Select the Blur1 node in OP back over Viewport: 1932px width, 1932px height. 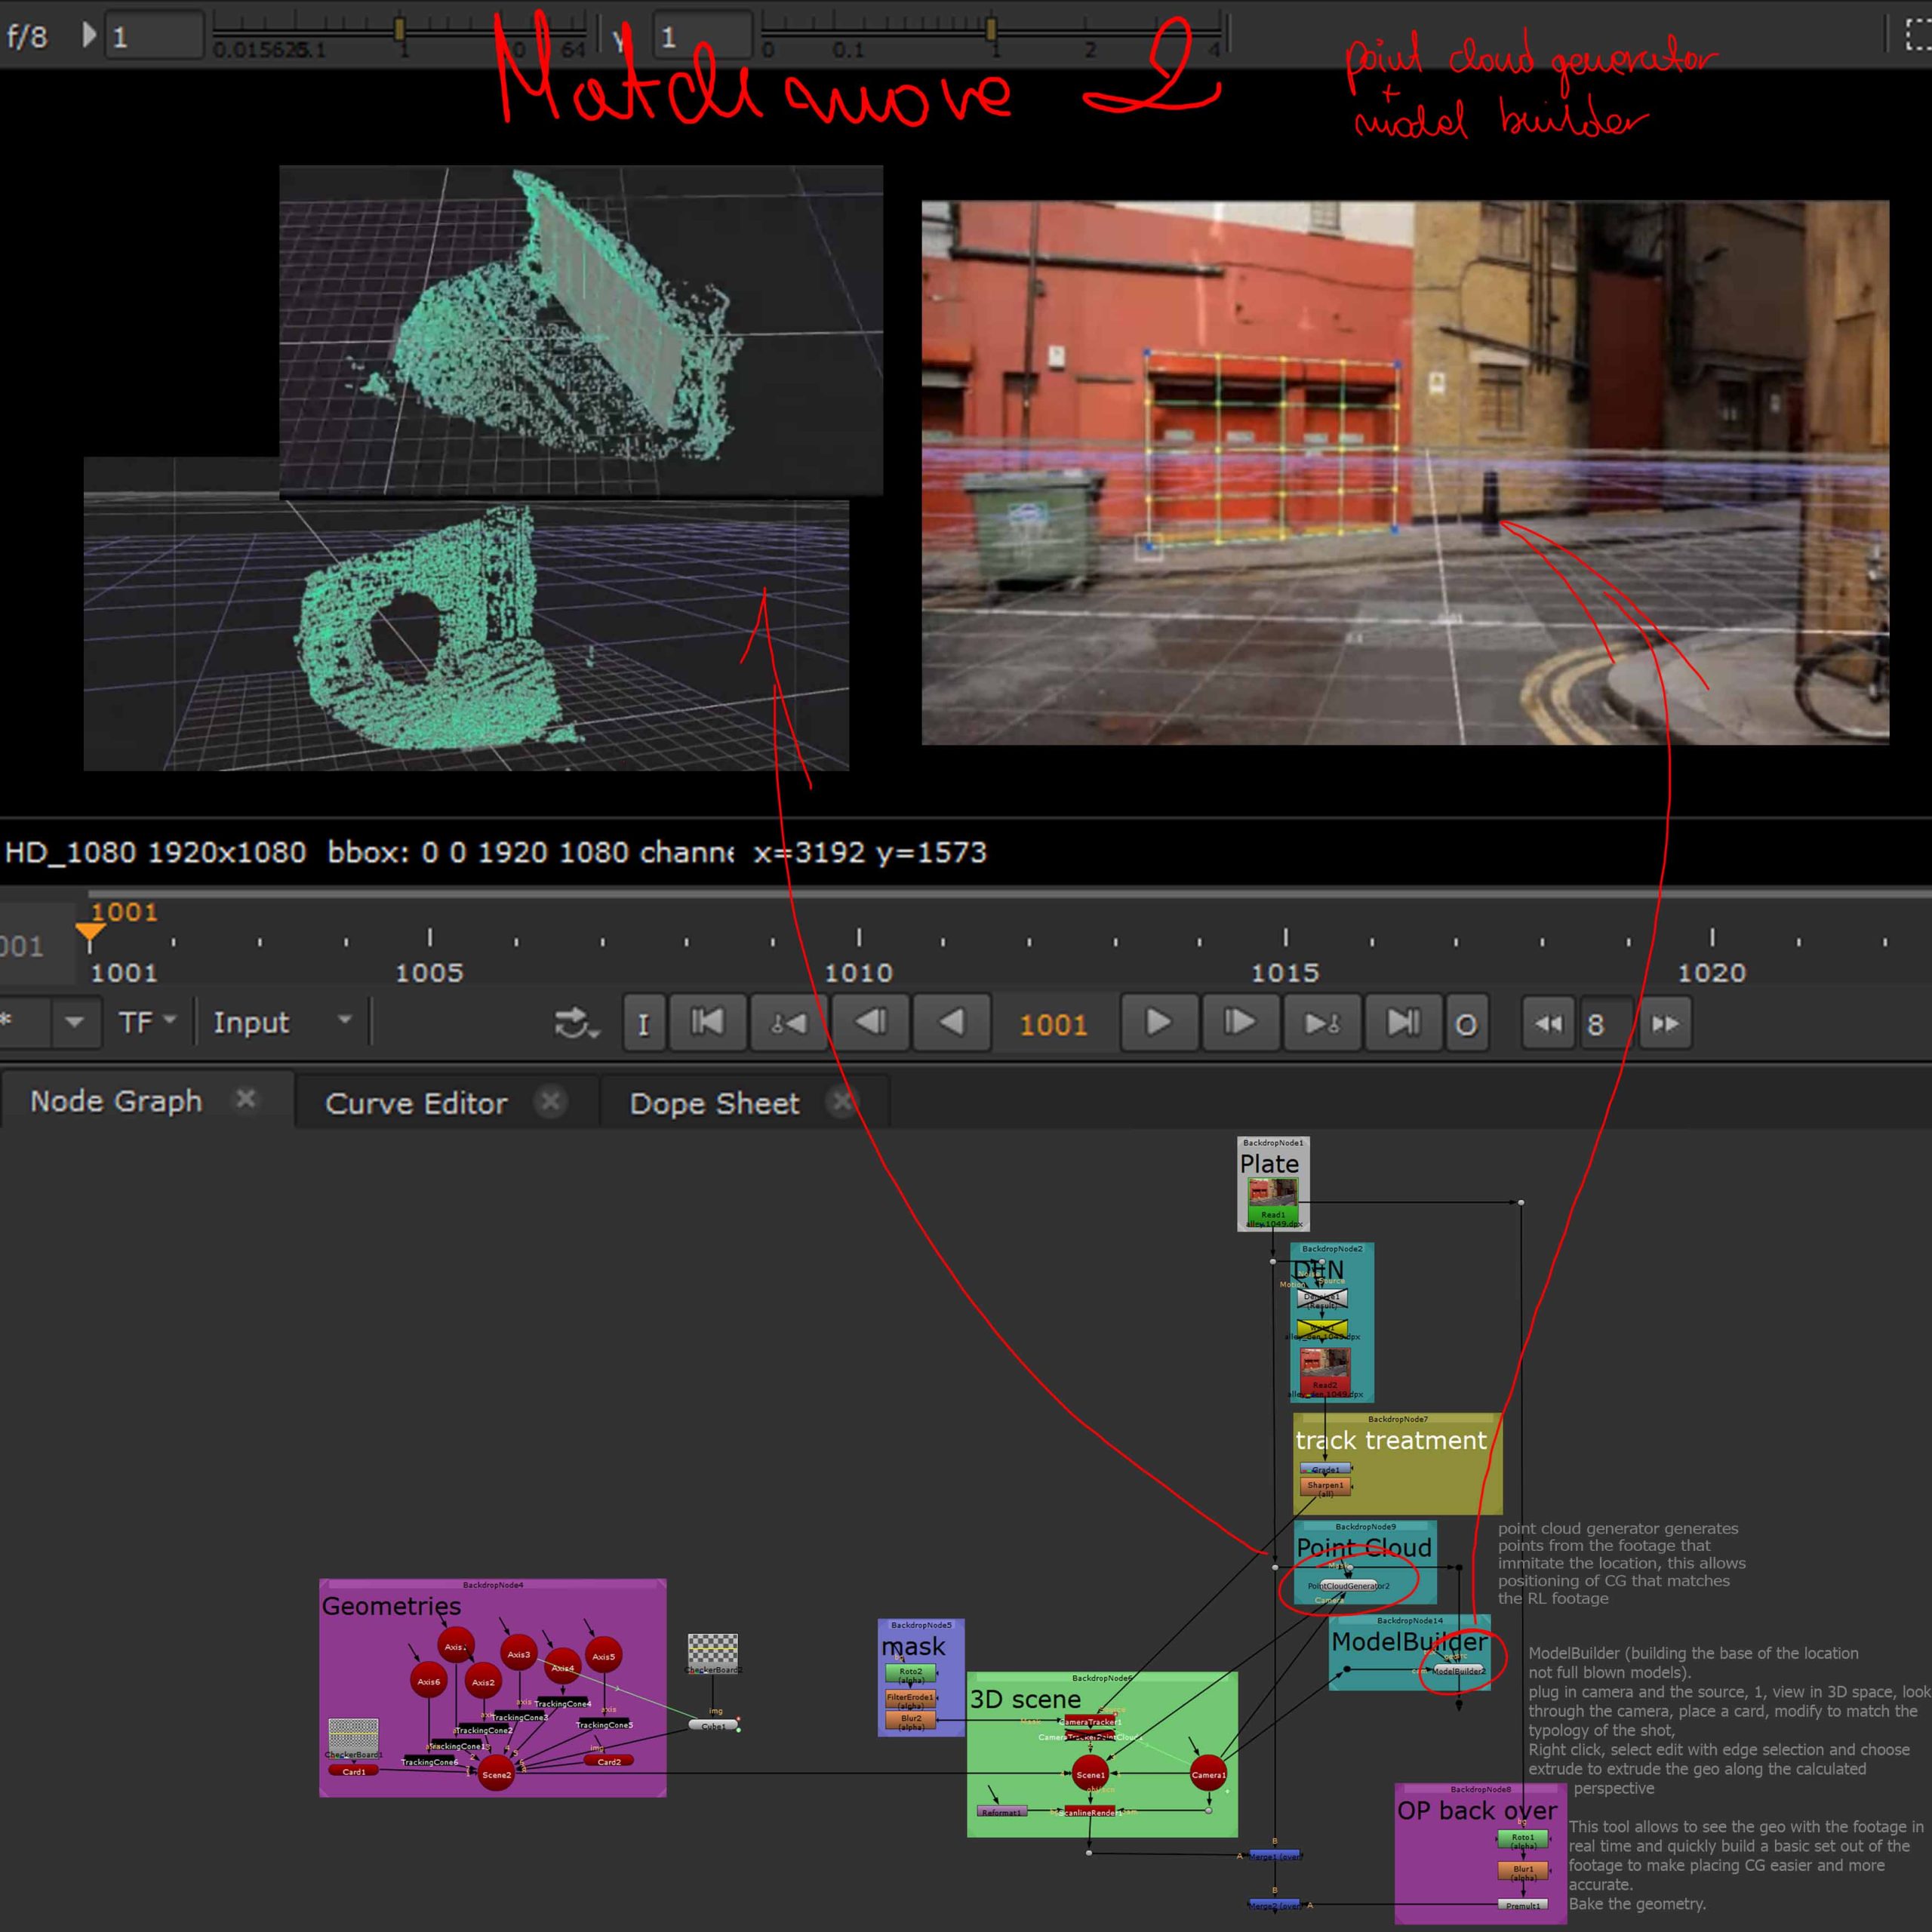point(1522,1871)
